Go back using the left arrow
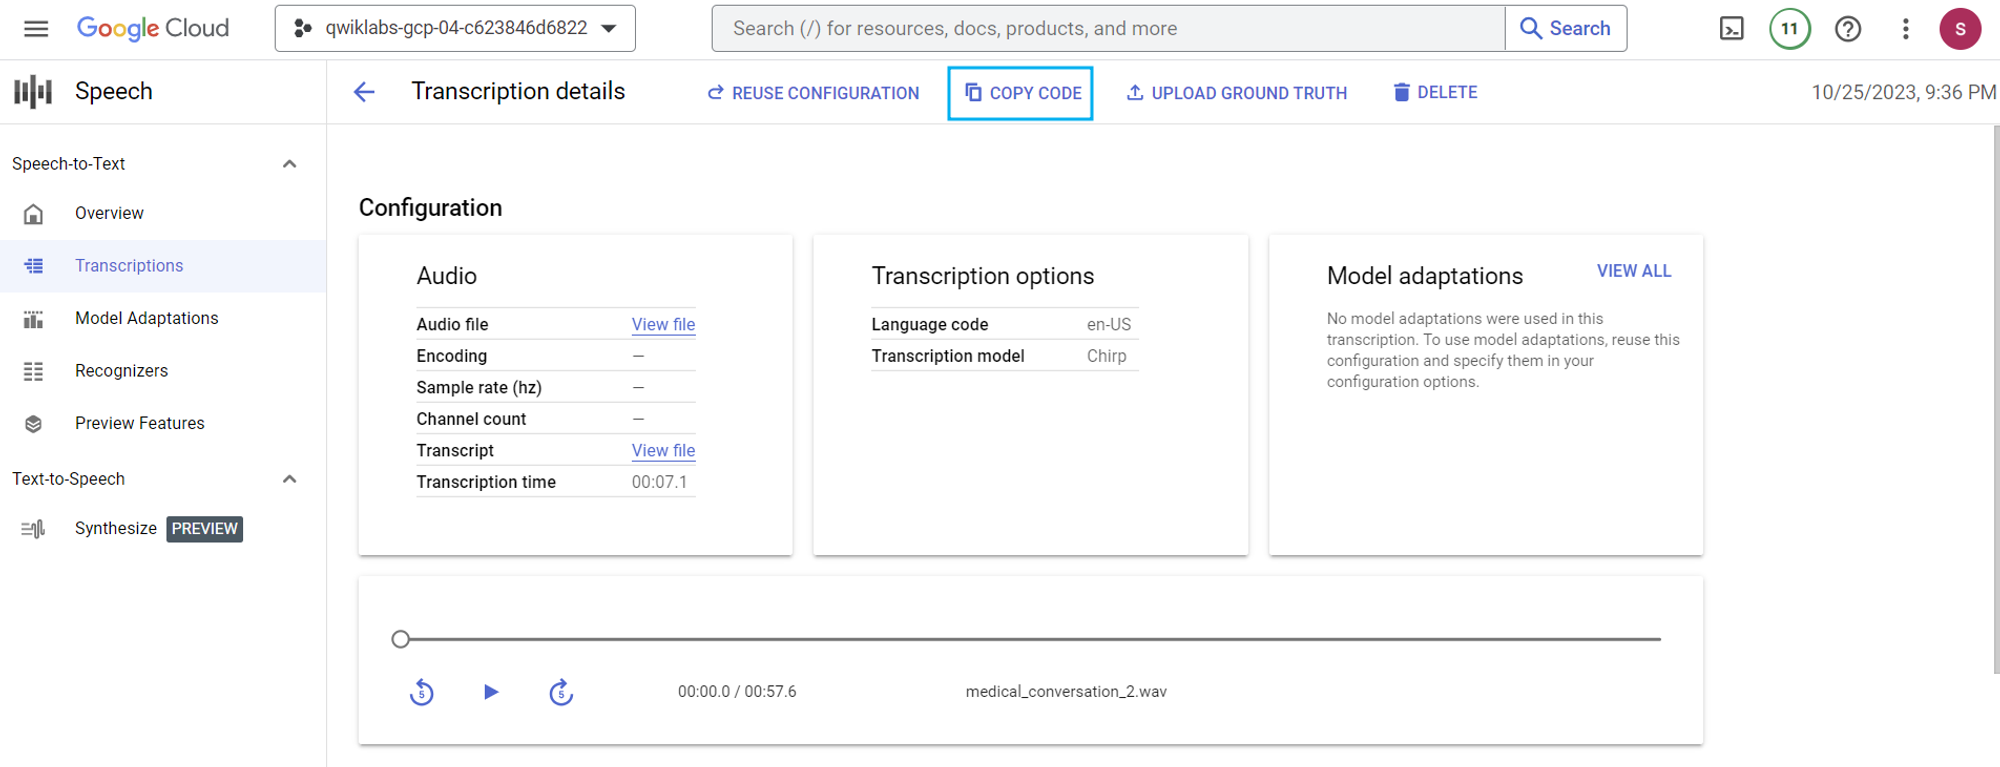2000x767 pixels. point(364,92)
